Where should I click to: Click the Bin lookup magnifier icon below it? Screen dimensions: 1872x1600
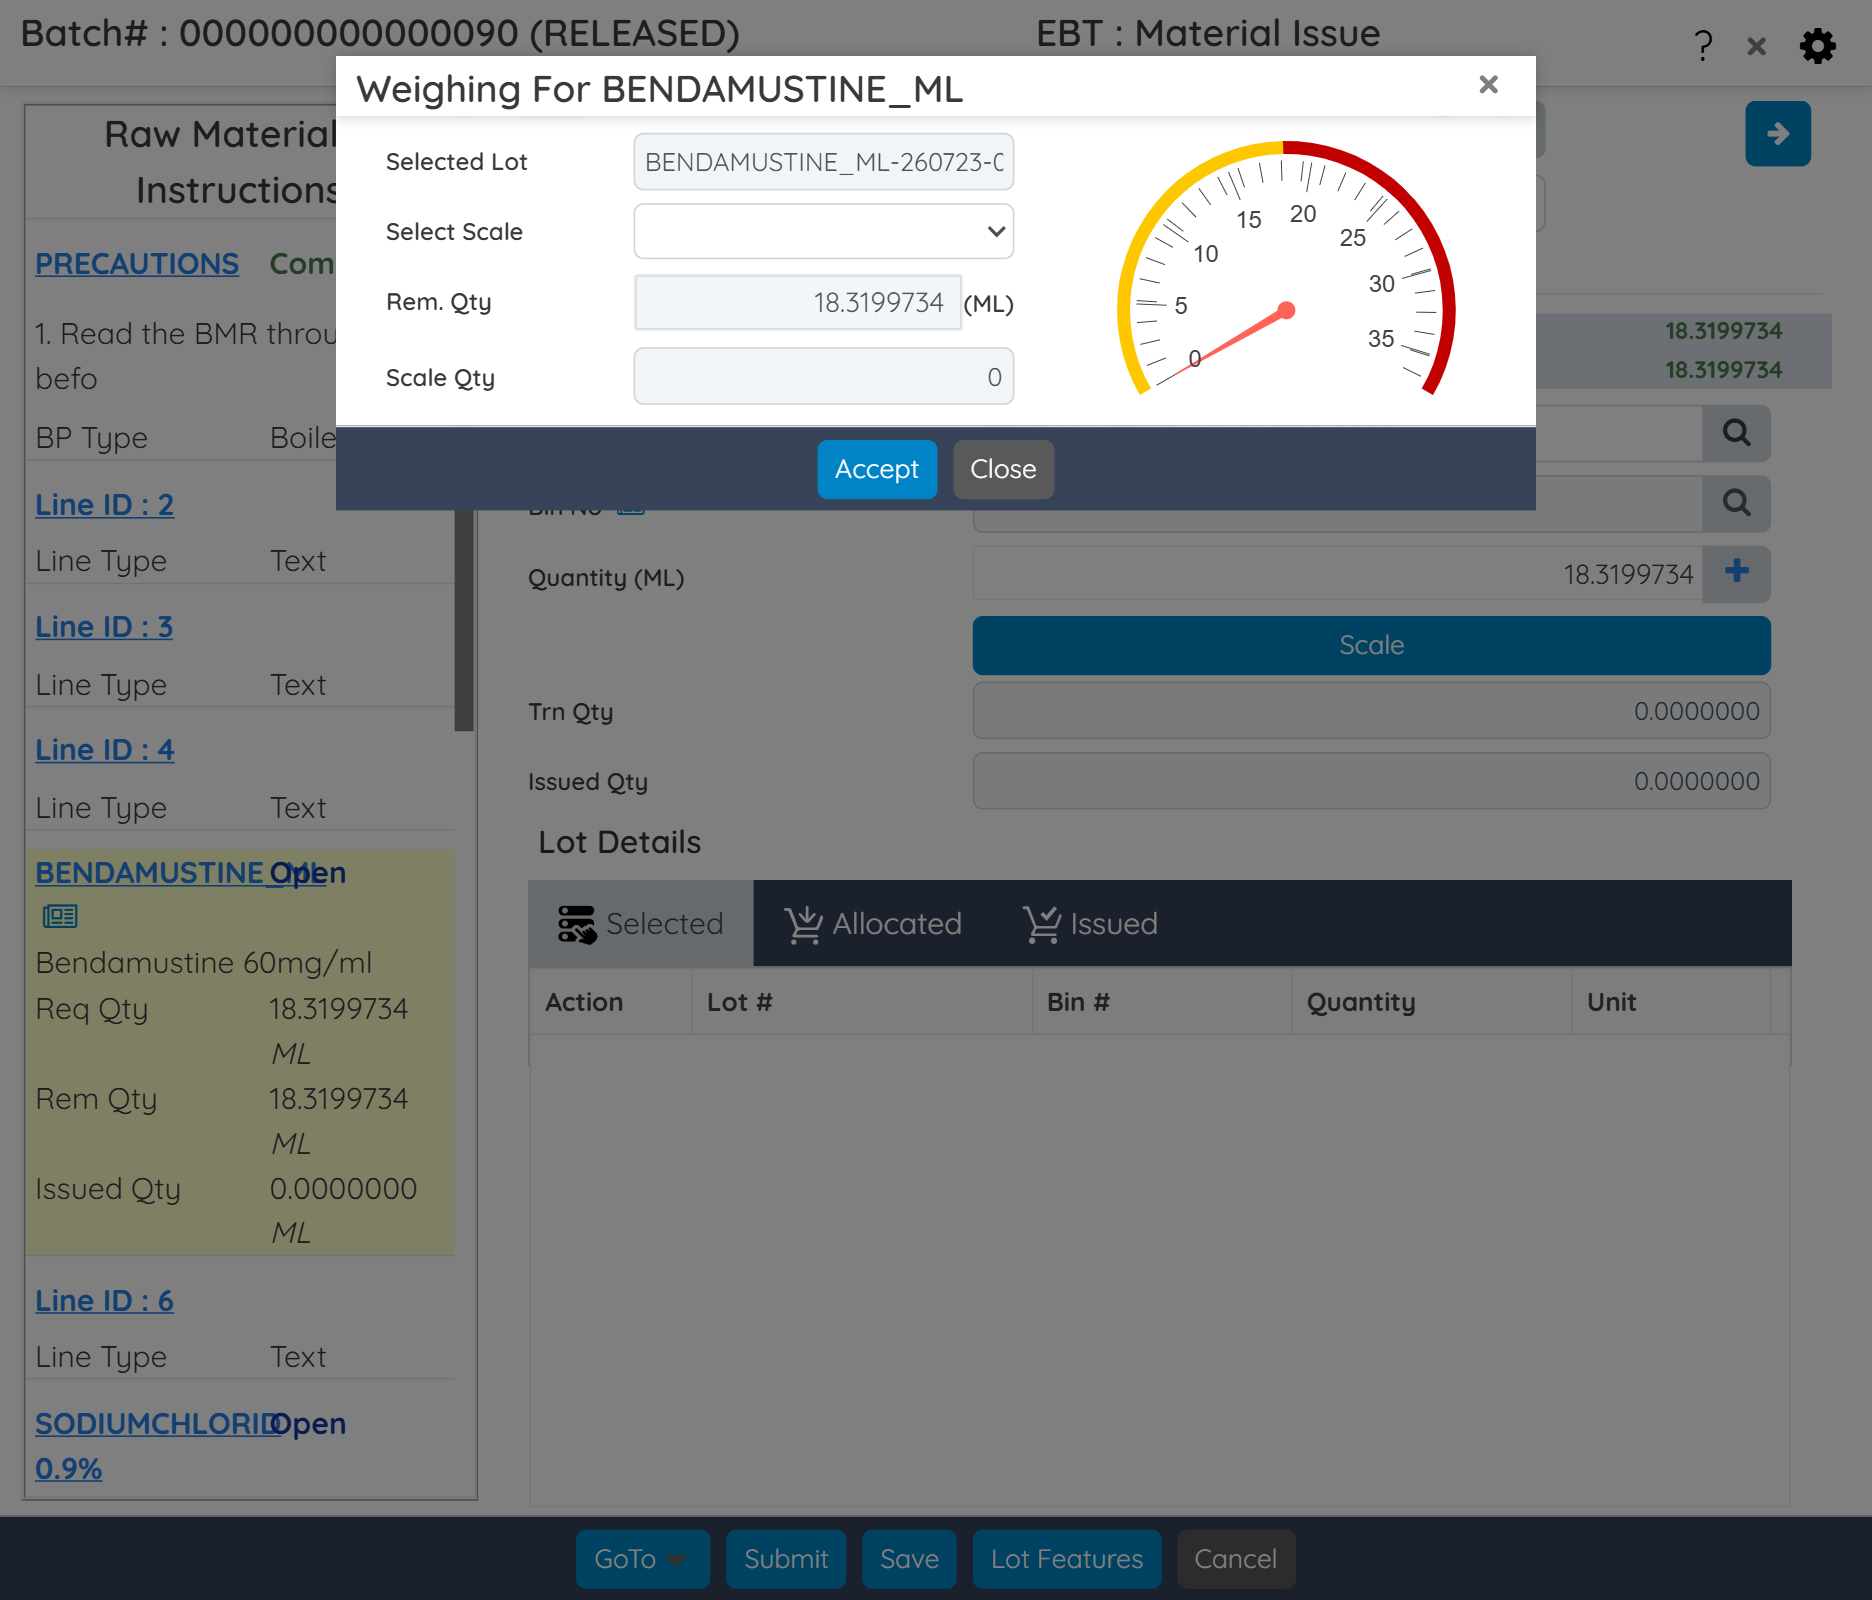pos(1737,503)
